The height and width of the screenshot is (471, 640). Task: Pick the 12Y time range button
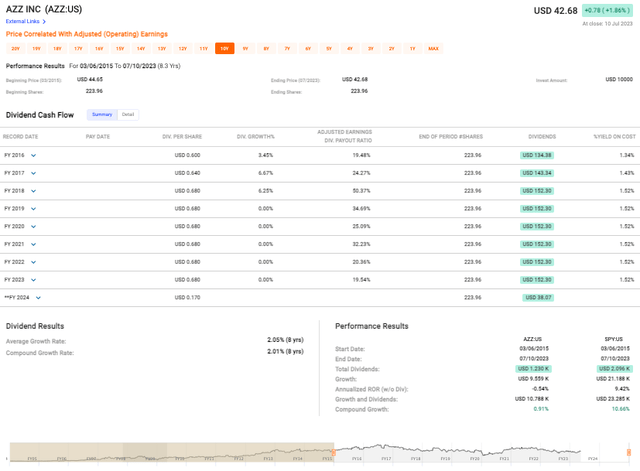point(183,49)
